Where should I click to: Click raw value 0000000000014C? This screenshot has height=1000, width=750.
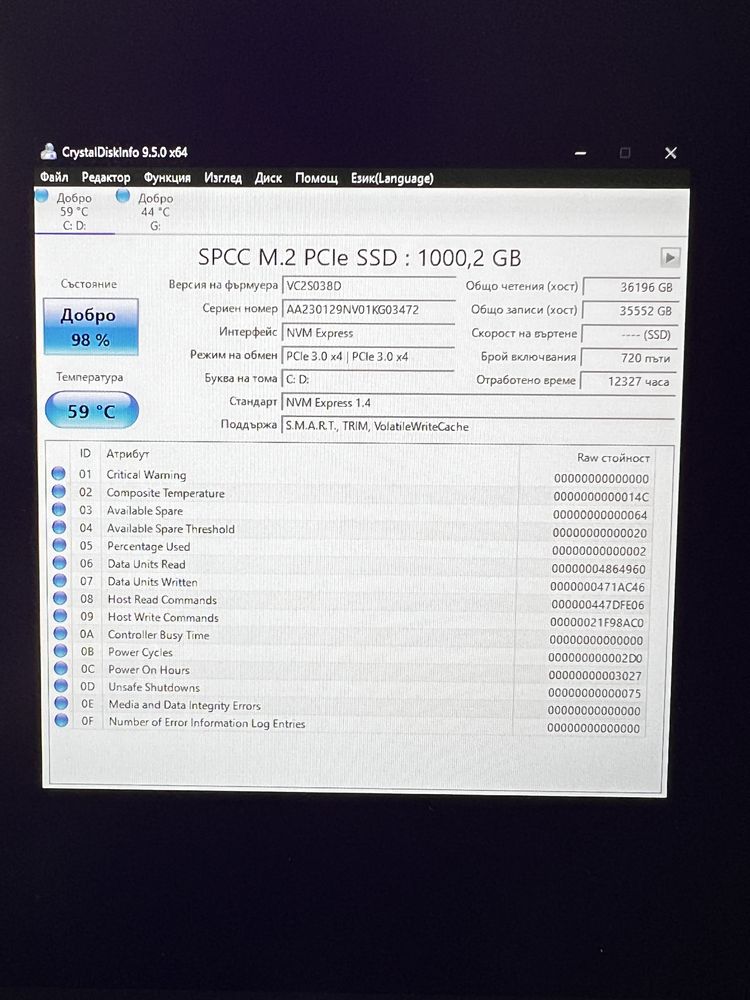point(601,497)
